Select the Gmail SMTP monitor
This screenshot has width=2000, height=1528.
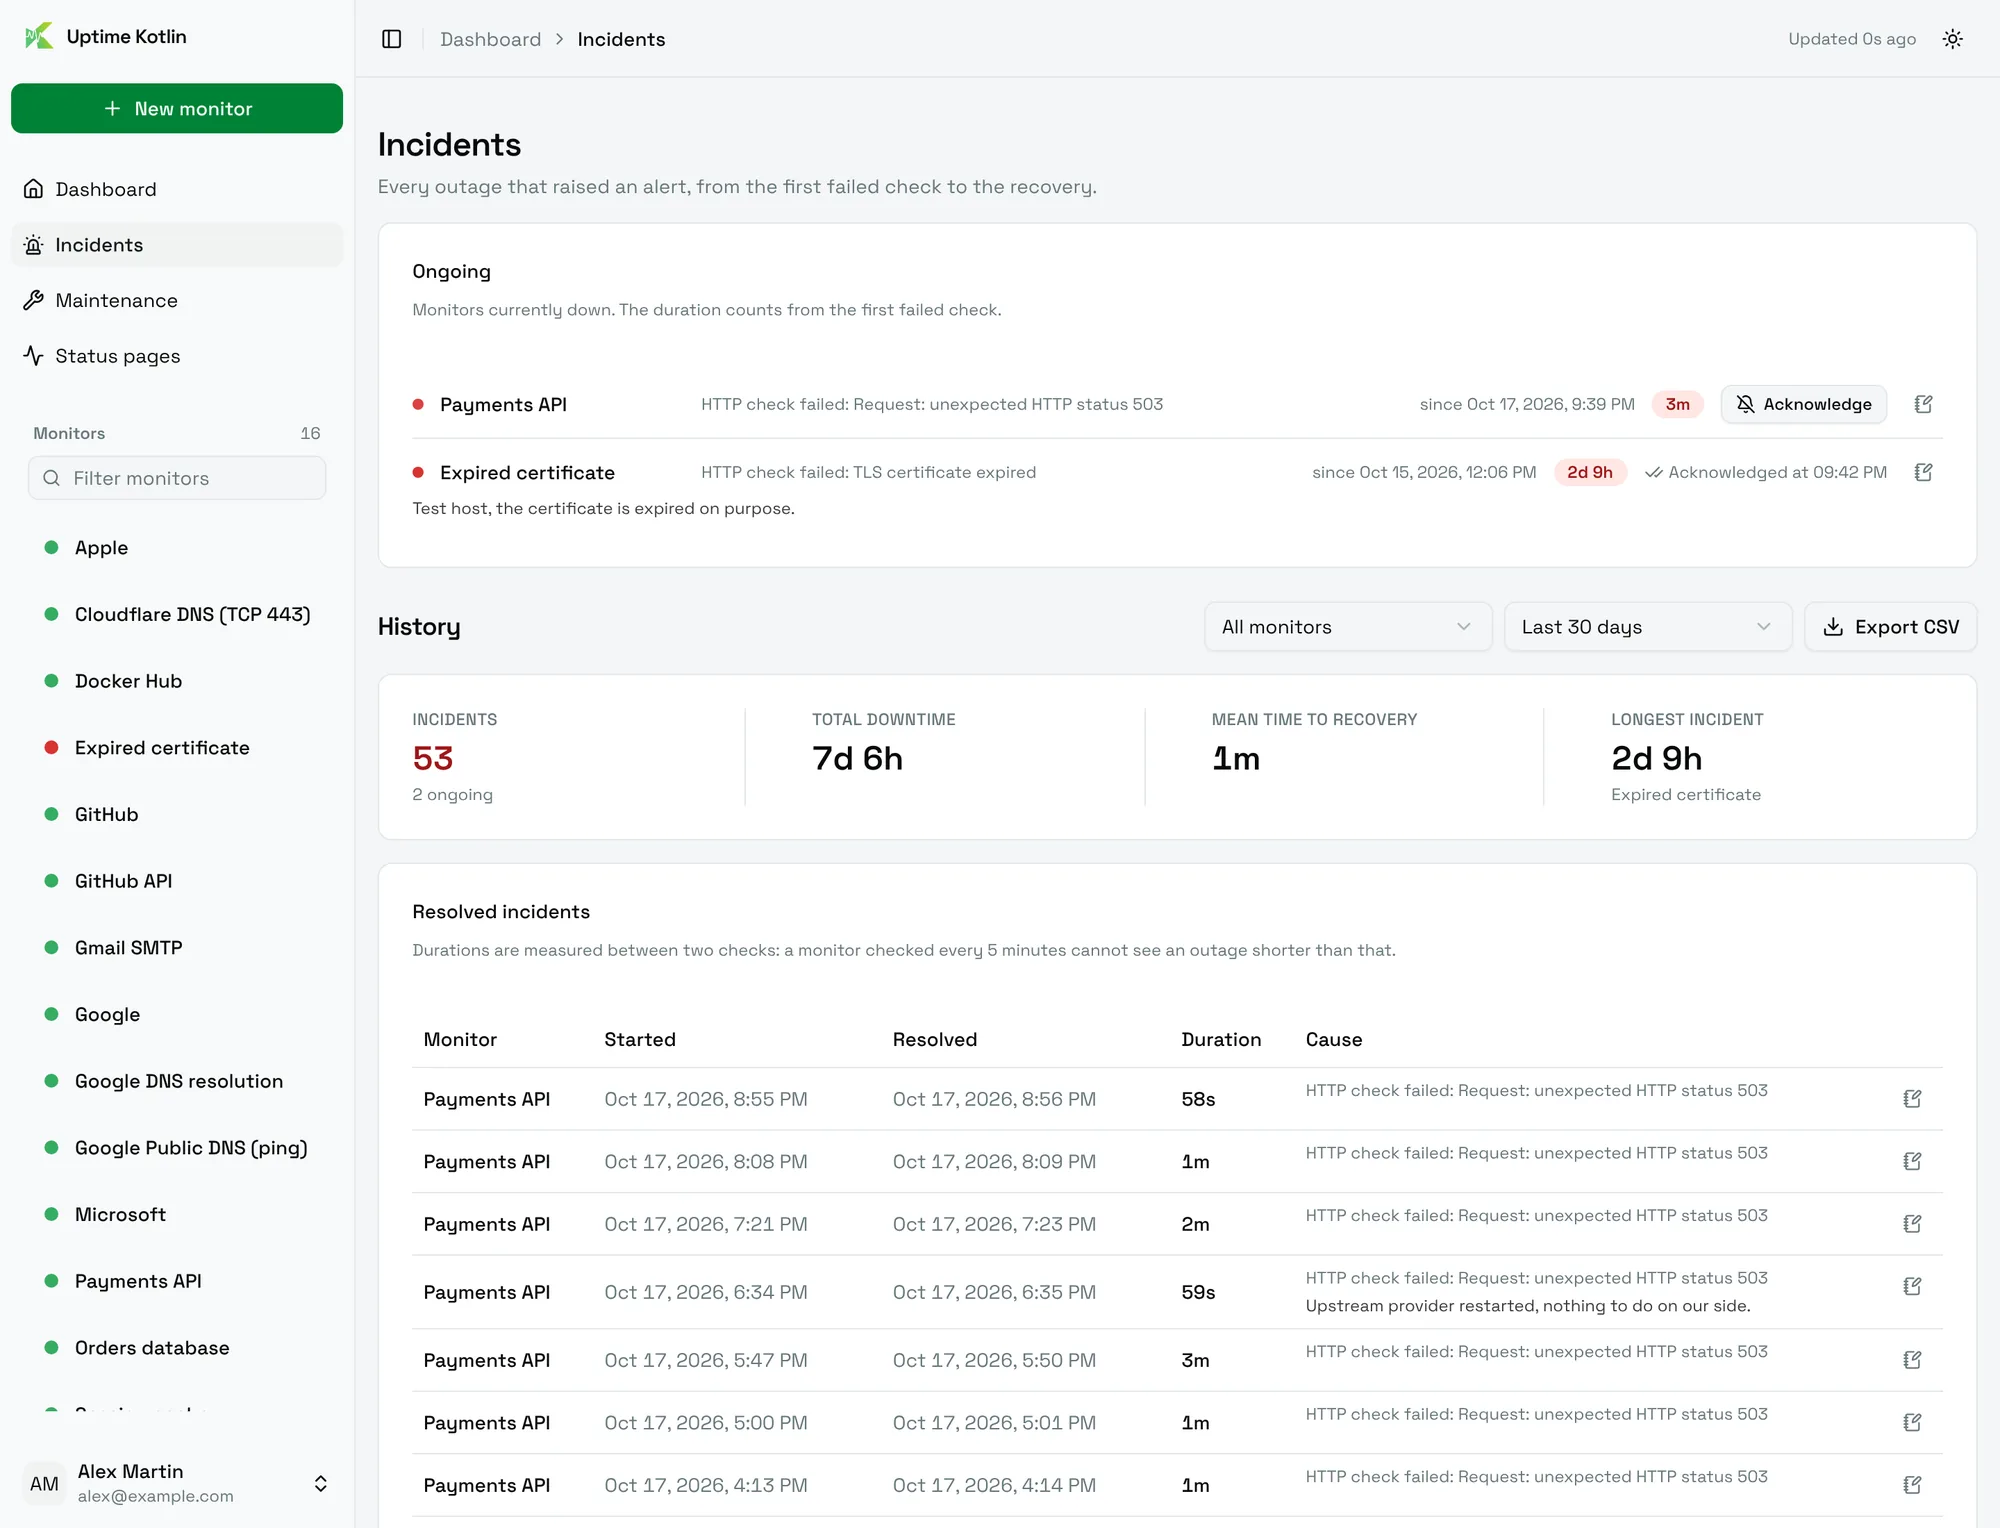pos(177,948)
